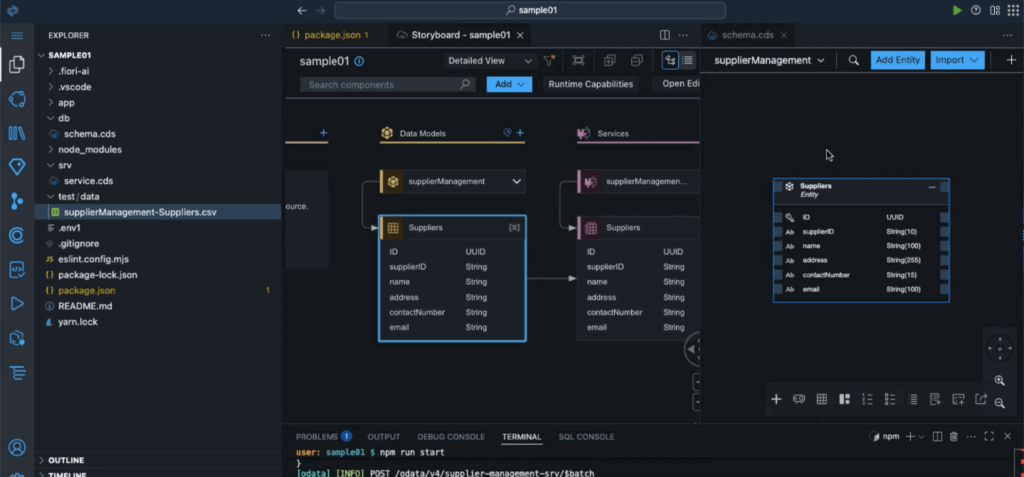Expand the Import dropdown button
Image resolution: width=1024 pixels, height=477 pixels.
(956, 60)
